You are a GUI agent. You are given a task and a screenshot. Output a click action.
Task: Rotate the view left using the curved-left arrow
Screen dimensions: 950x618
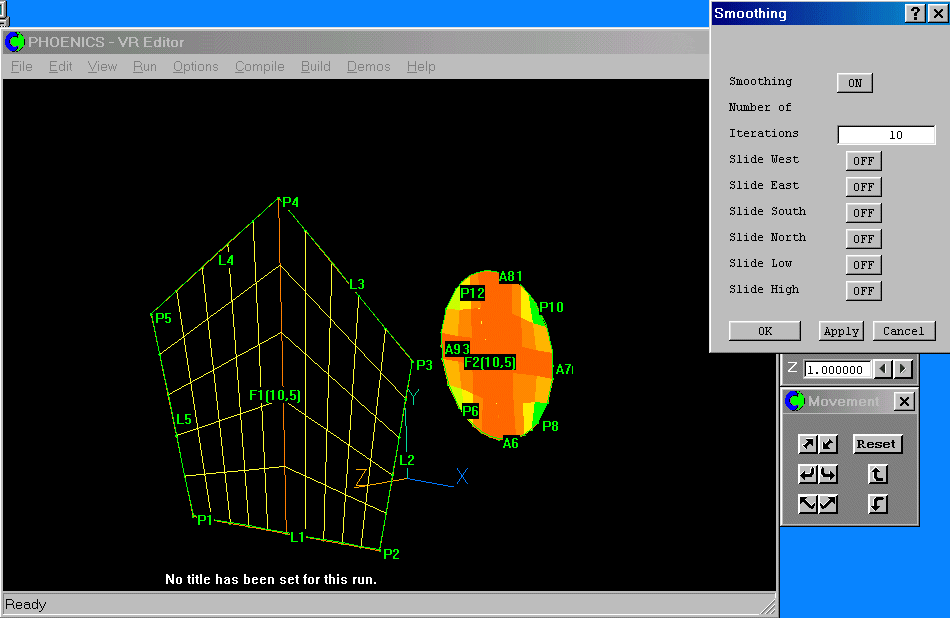pyautogui.click(x=810, y=473)
